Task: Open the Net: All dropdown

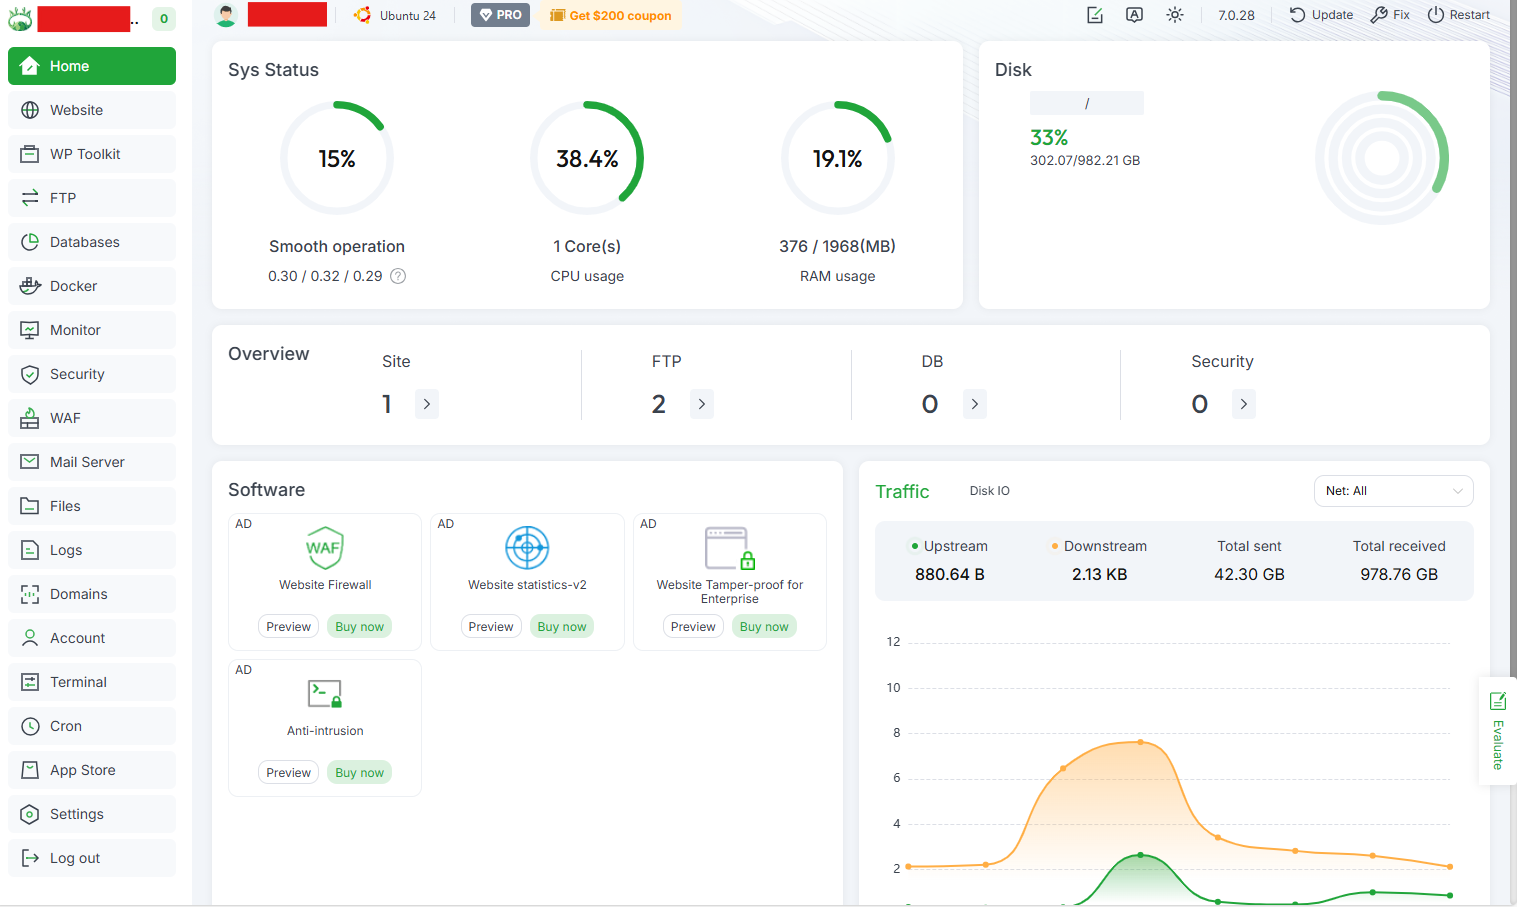Action: 1393,491
